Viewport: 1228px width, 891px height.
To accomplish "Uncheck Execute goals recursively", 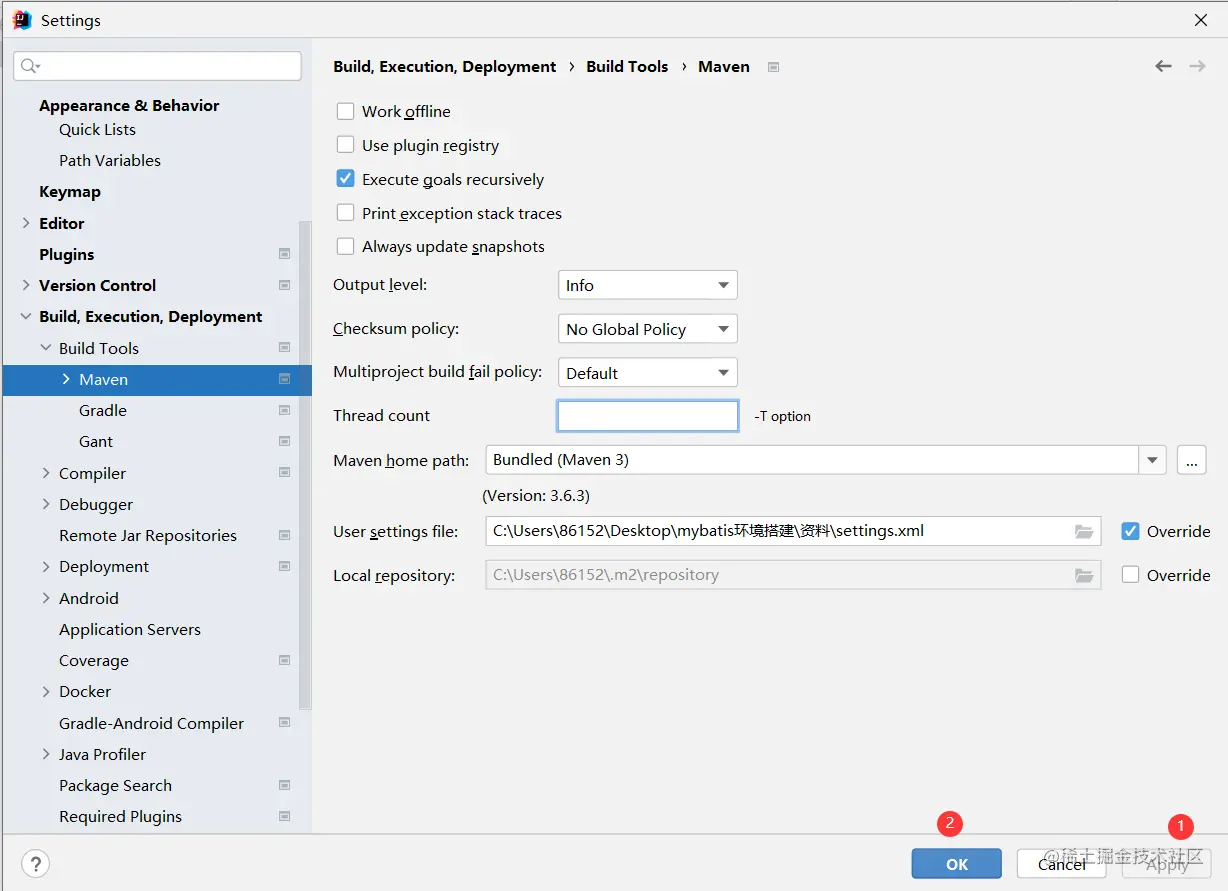I will (345, 179).
